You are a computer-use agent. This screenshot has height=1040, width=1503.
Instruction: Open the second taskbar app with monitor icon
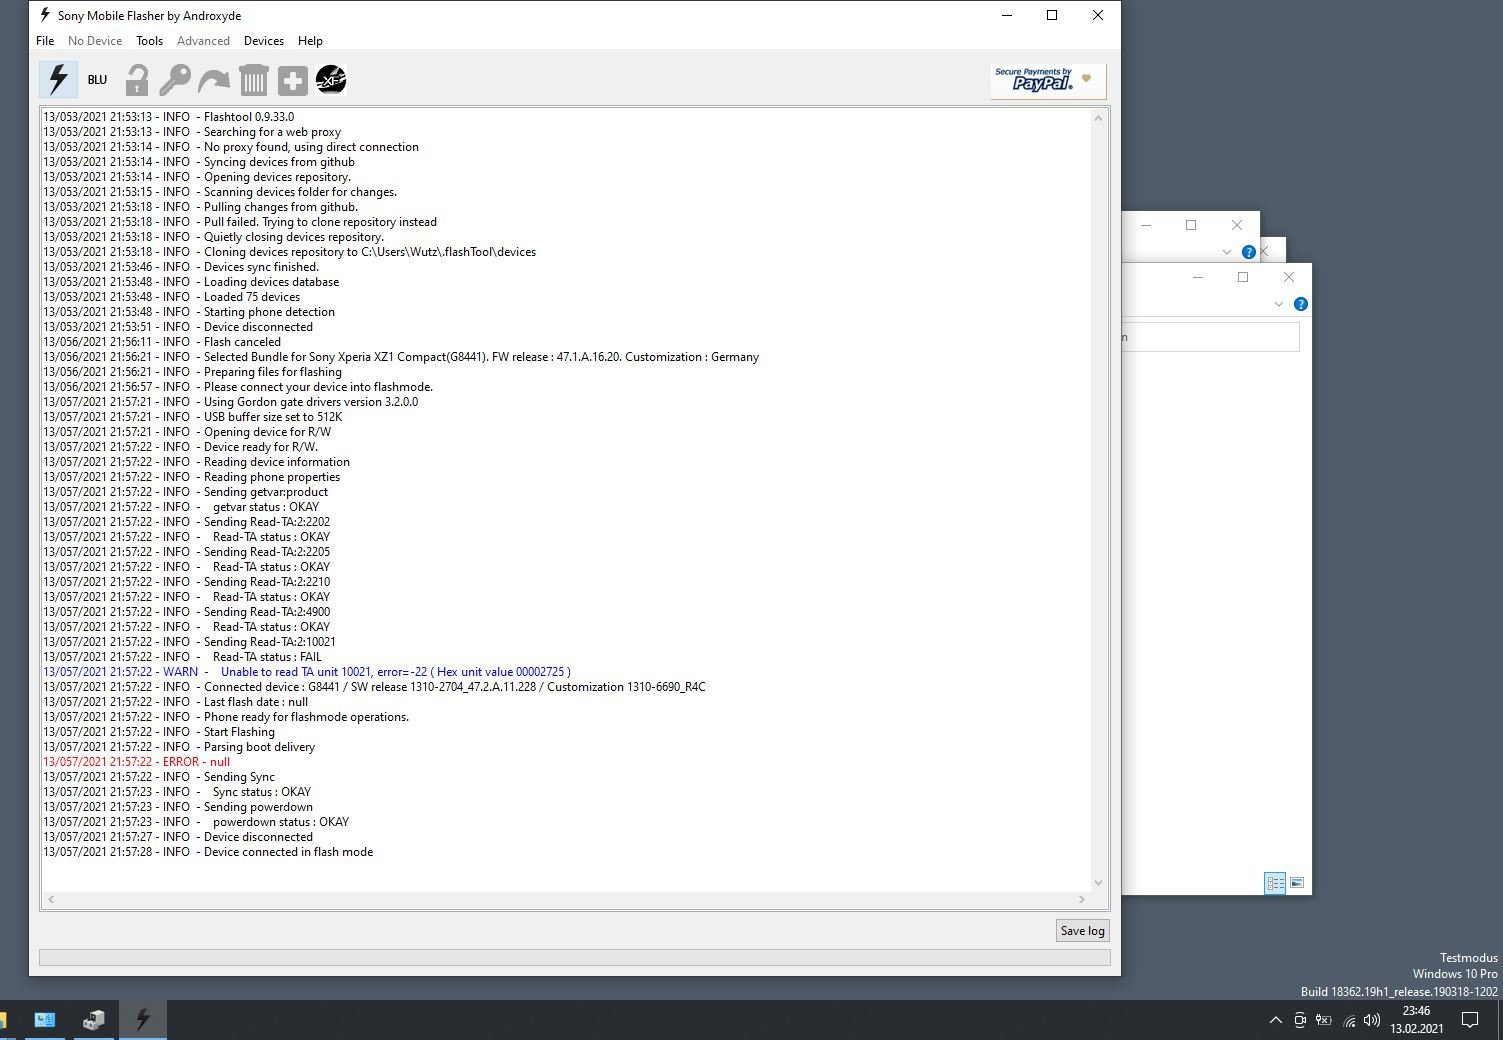(x=45, y=1020)
